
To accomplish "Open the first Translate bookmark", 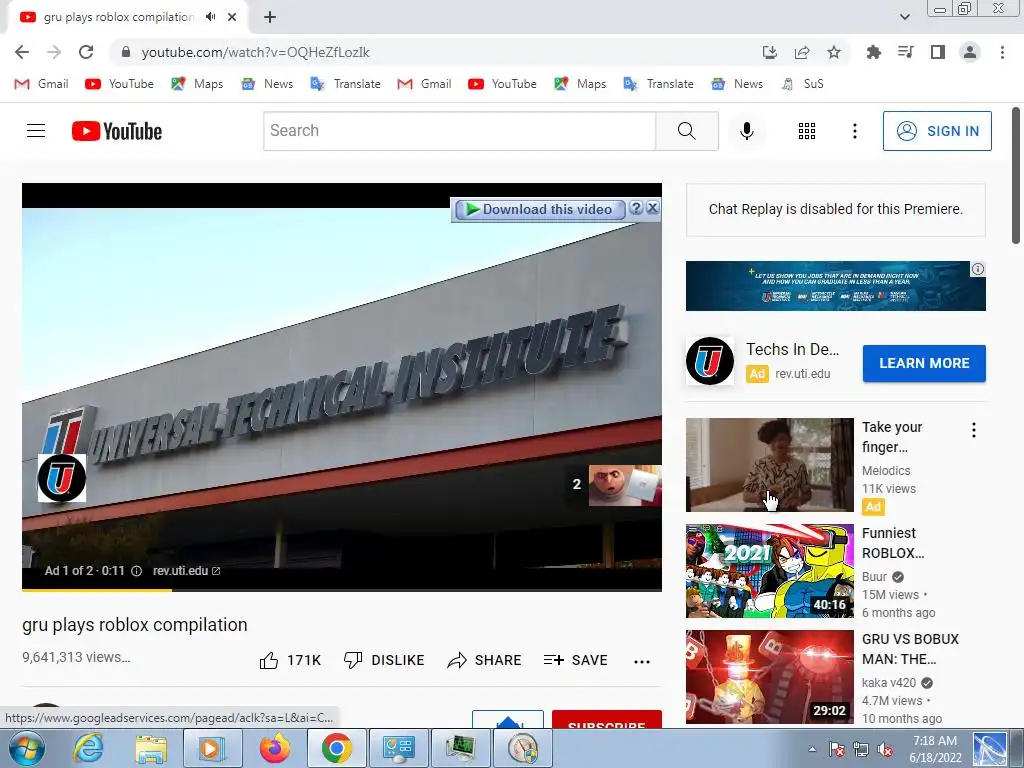I will pos(345,84).
